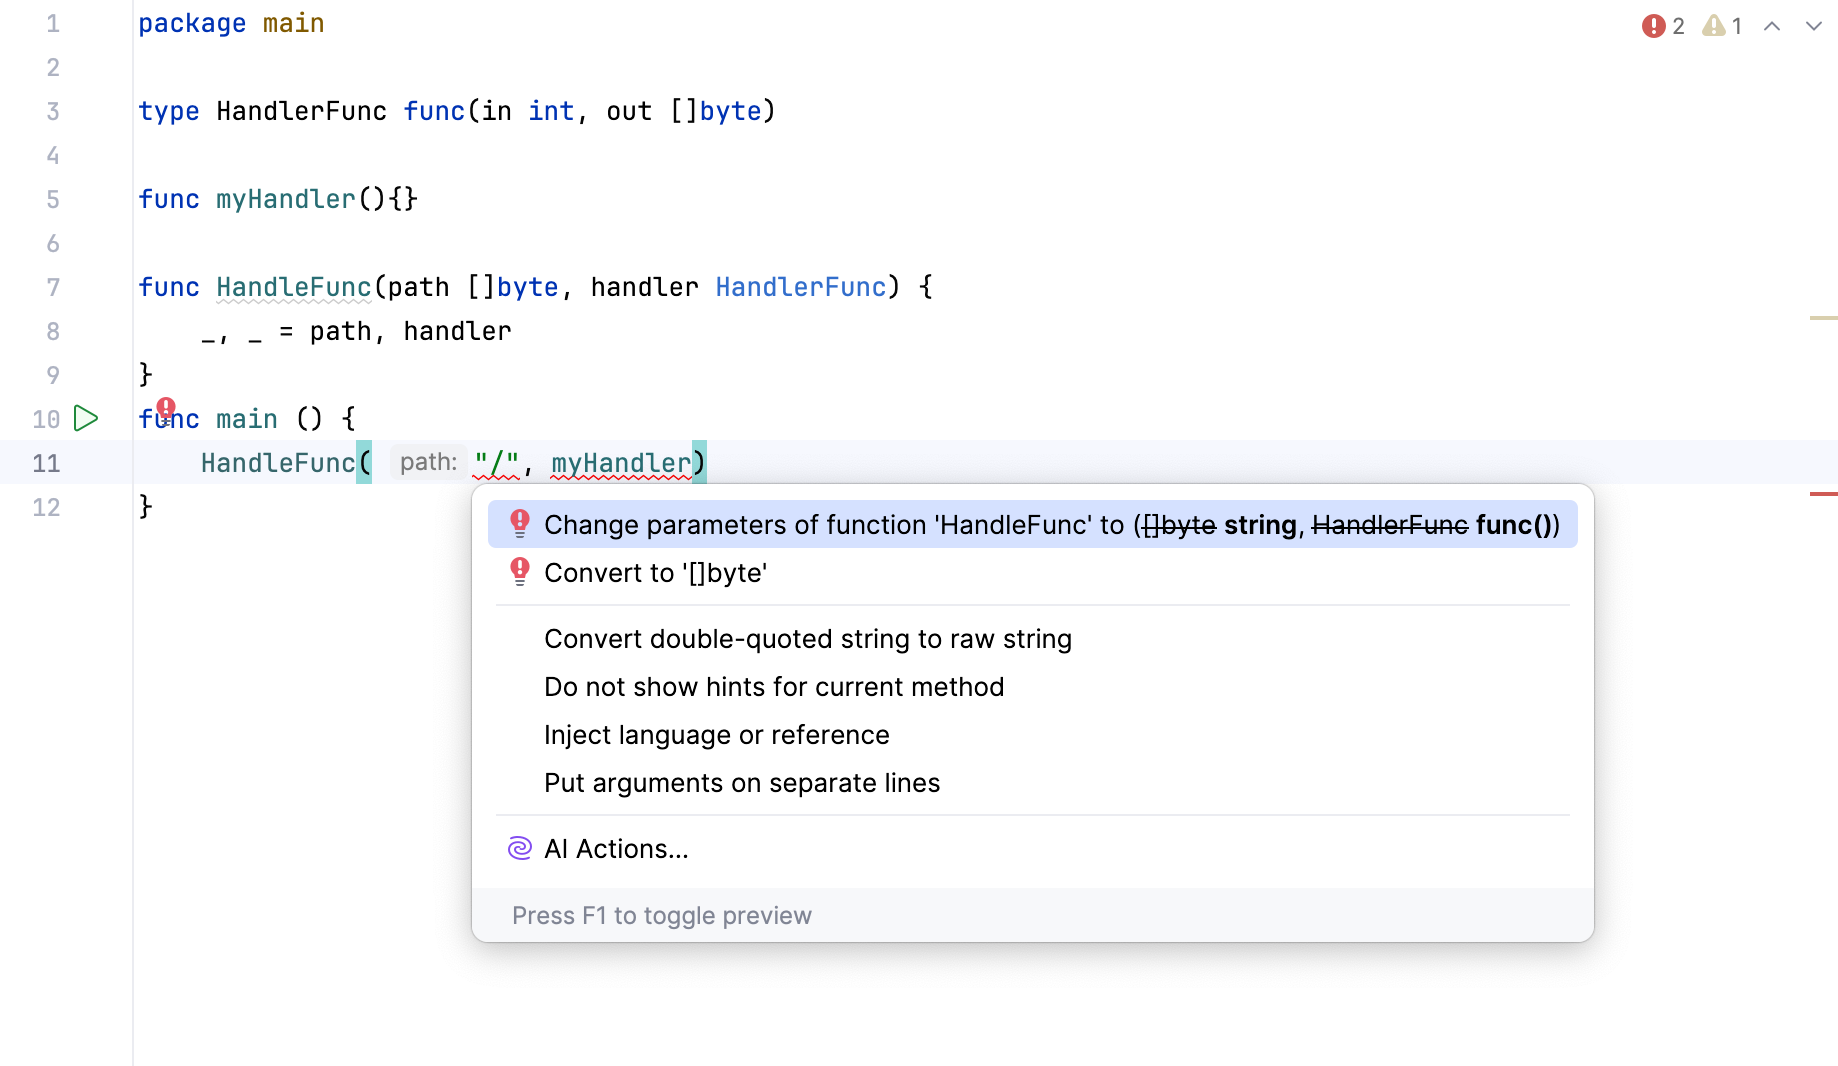1838x1066 pixels.
Task: Click the AI Actions spiral icon
Action: [x=519, y=848]
